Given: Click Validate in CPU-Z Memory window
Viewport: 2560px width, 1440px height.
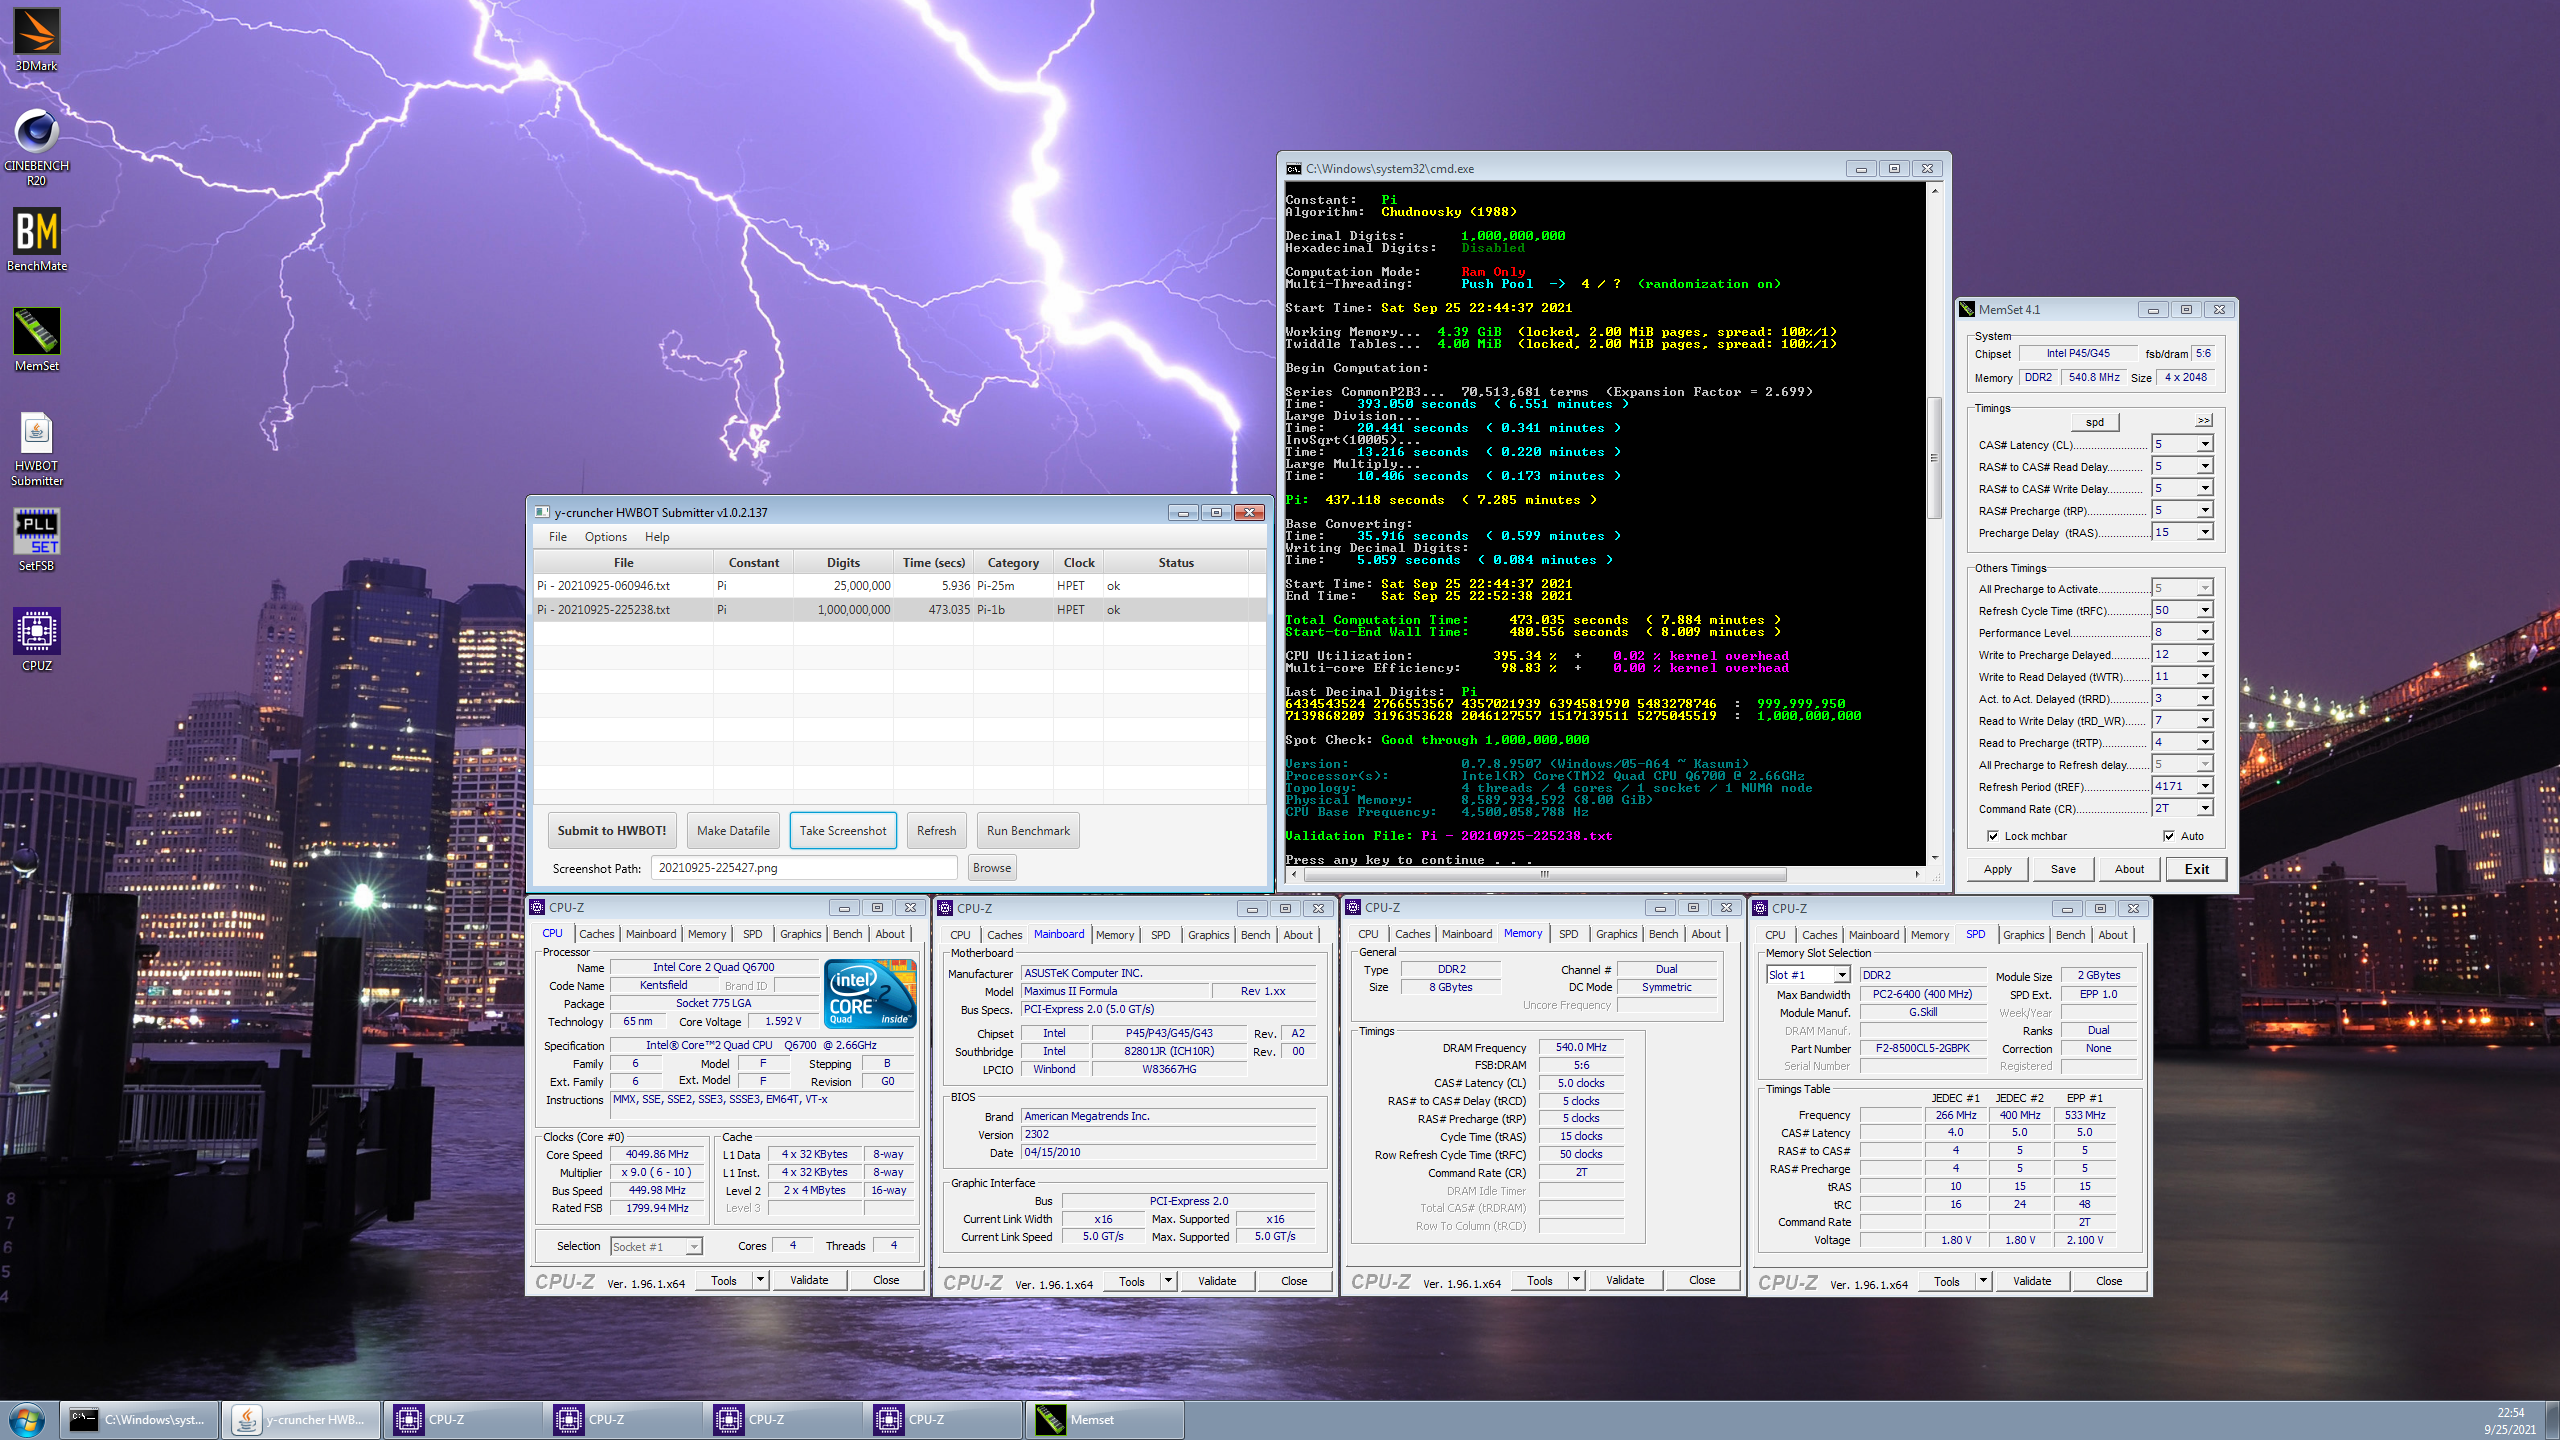Looking at the screenshot, I should pos(1625,1280).
